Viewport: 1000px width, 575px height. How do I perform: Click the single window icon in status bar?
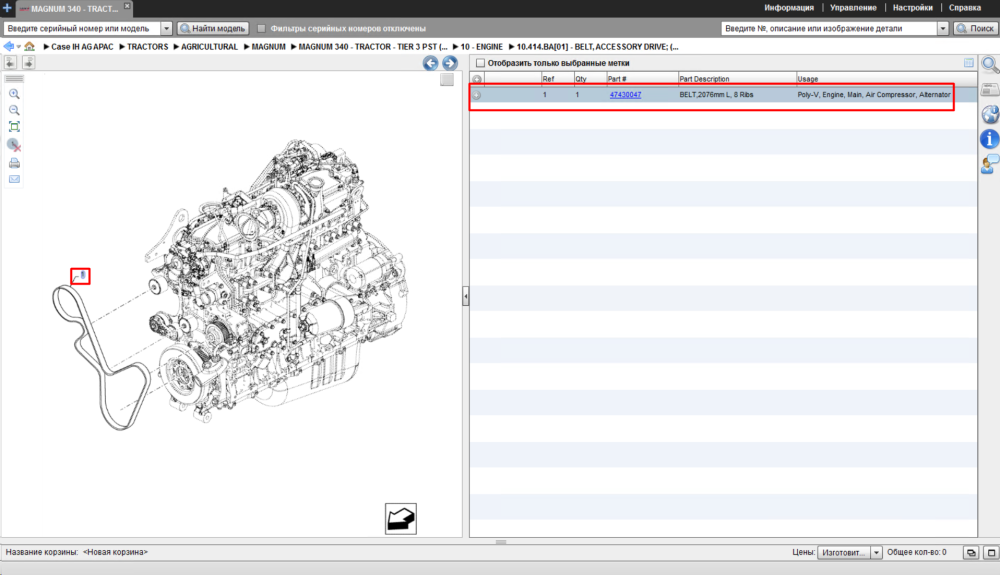point(991,553)
